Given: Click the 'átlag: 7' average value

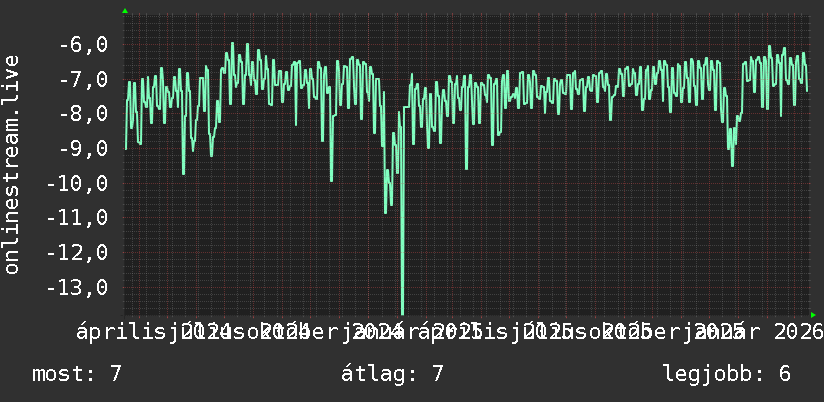Looking at the screenshot, I should 392,374.
